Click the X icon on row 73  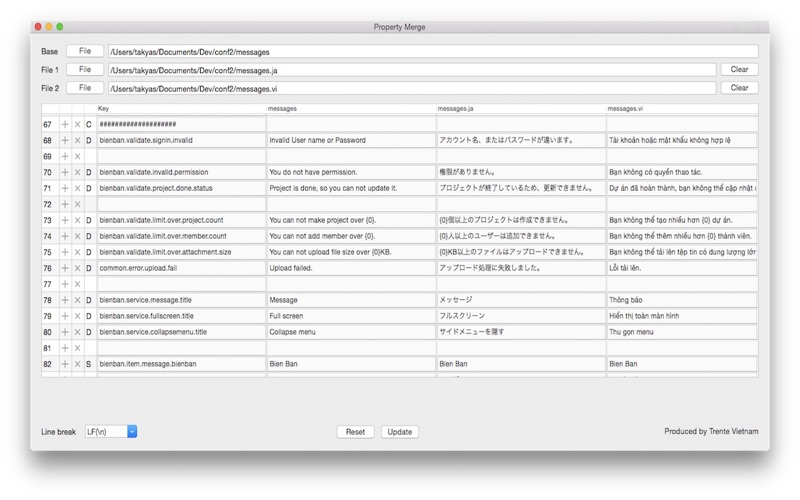78,220
